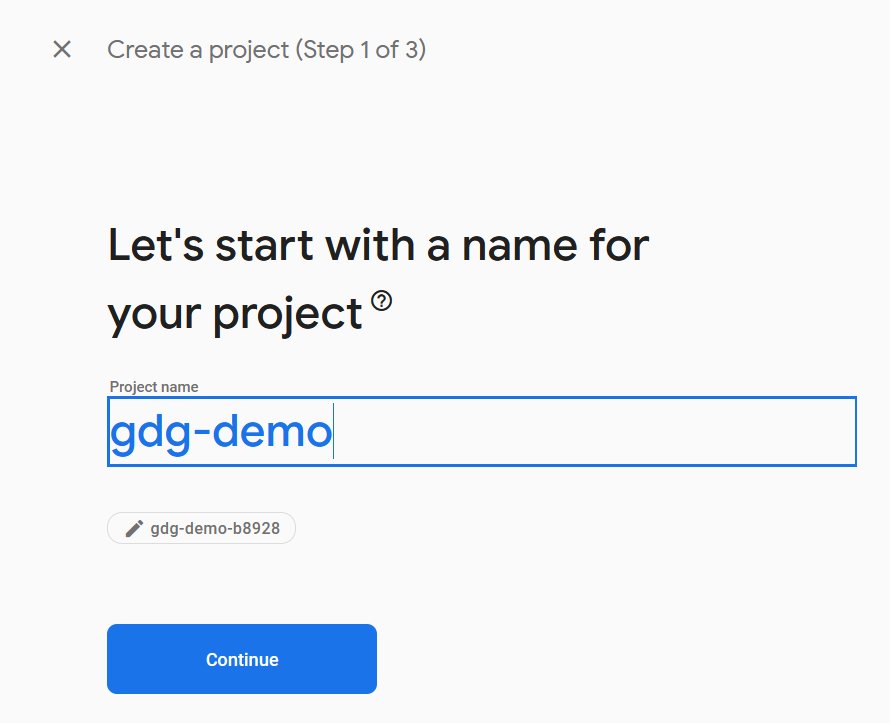Focus the Project name input field

tap(481, 431)
